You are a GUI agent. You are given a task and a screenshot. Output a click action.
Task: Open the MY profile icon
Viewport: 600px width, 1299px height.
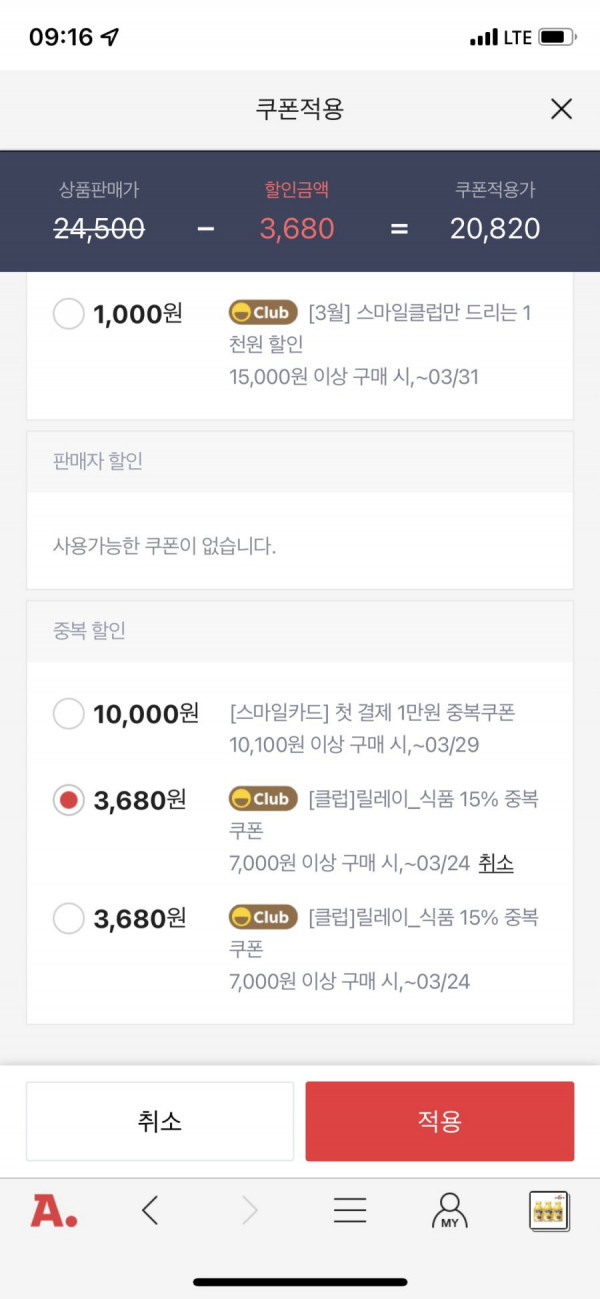pyautogui.click(x=449, y=1211)
